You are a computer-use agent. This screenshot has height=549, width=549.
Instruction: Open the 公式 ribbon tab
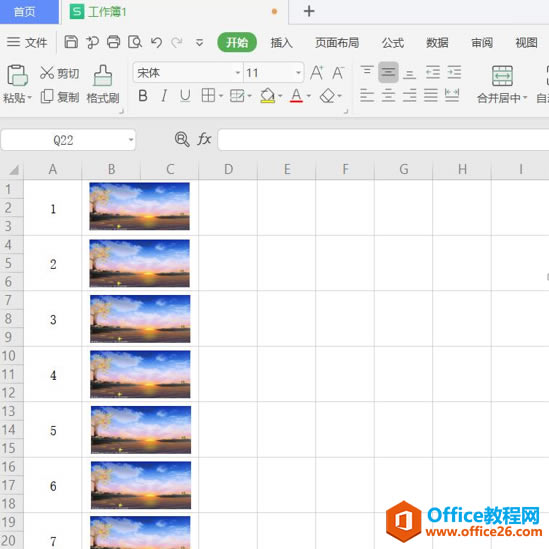coord(393,43)
